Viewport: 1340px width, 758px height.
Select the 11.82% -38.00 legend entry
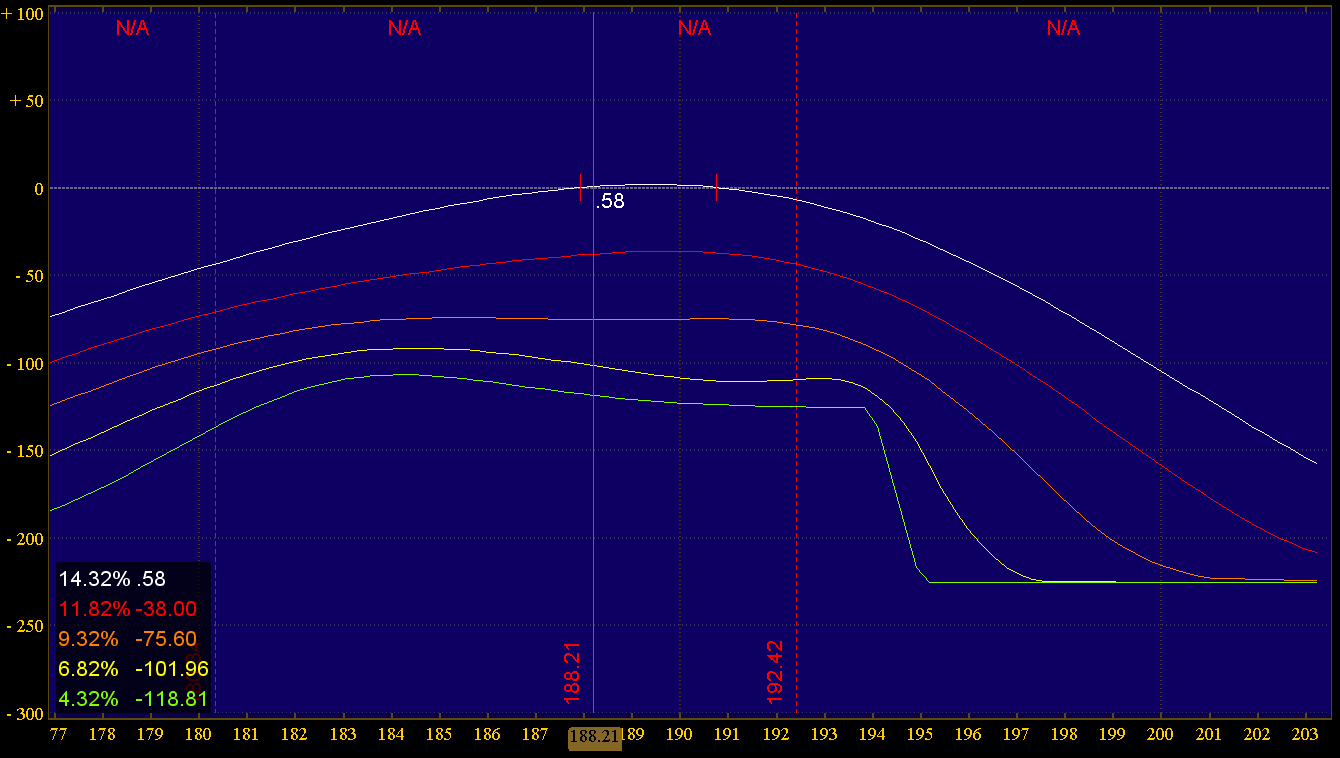tap(127, 608)
